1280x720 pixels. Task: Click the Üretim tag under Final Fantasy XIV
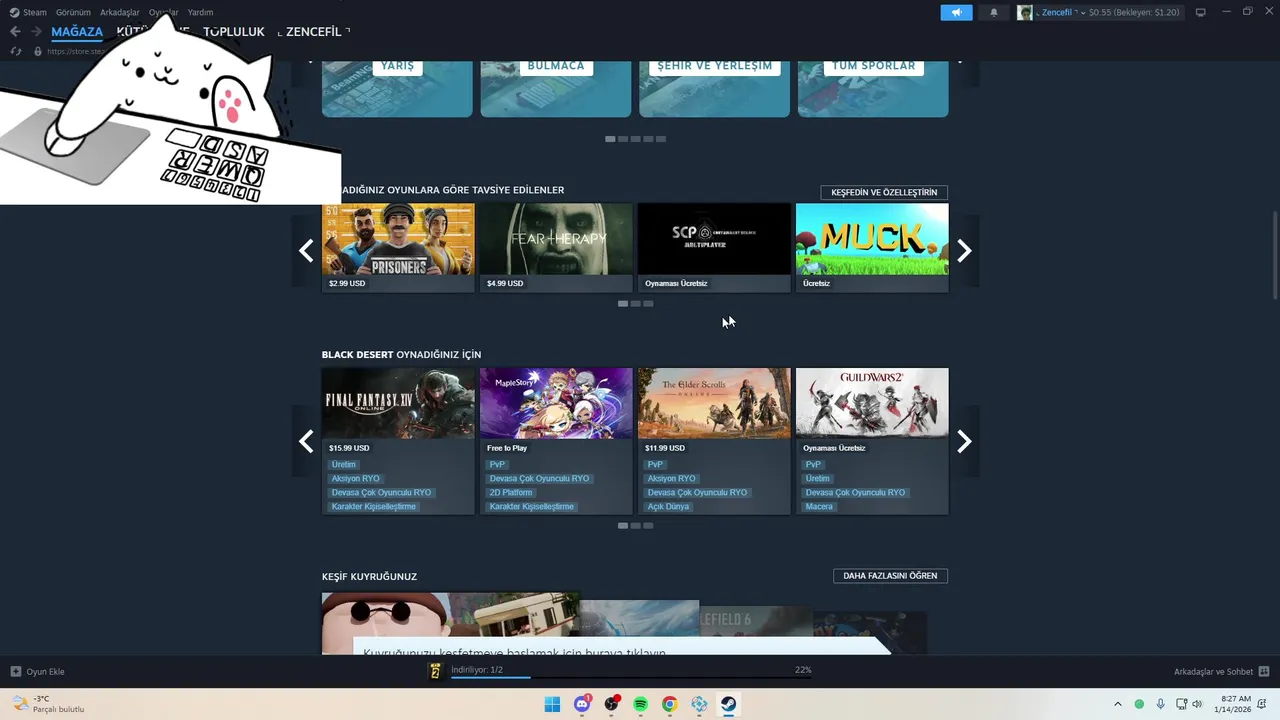coord(344,464)
